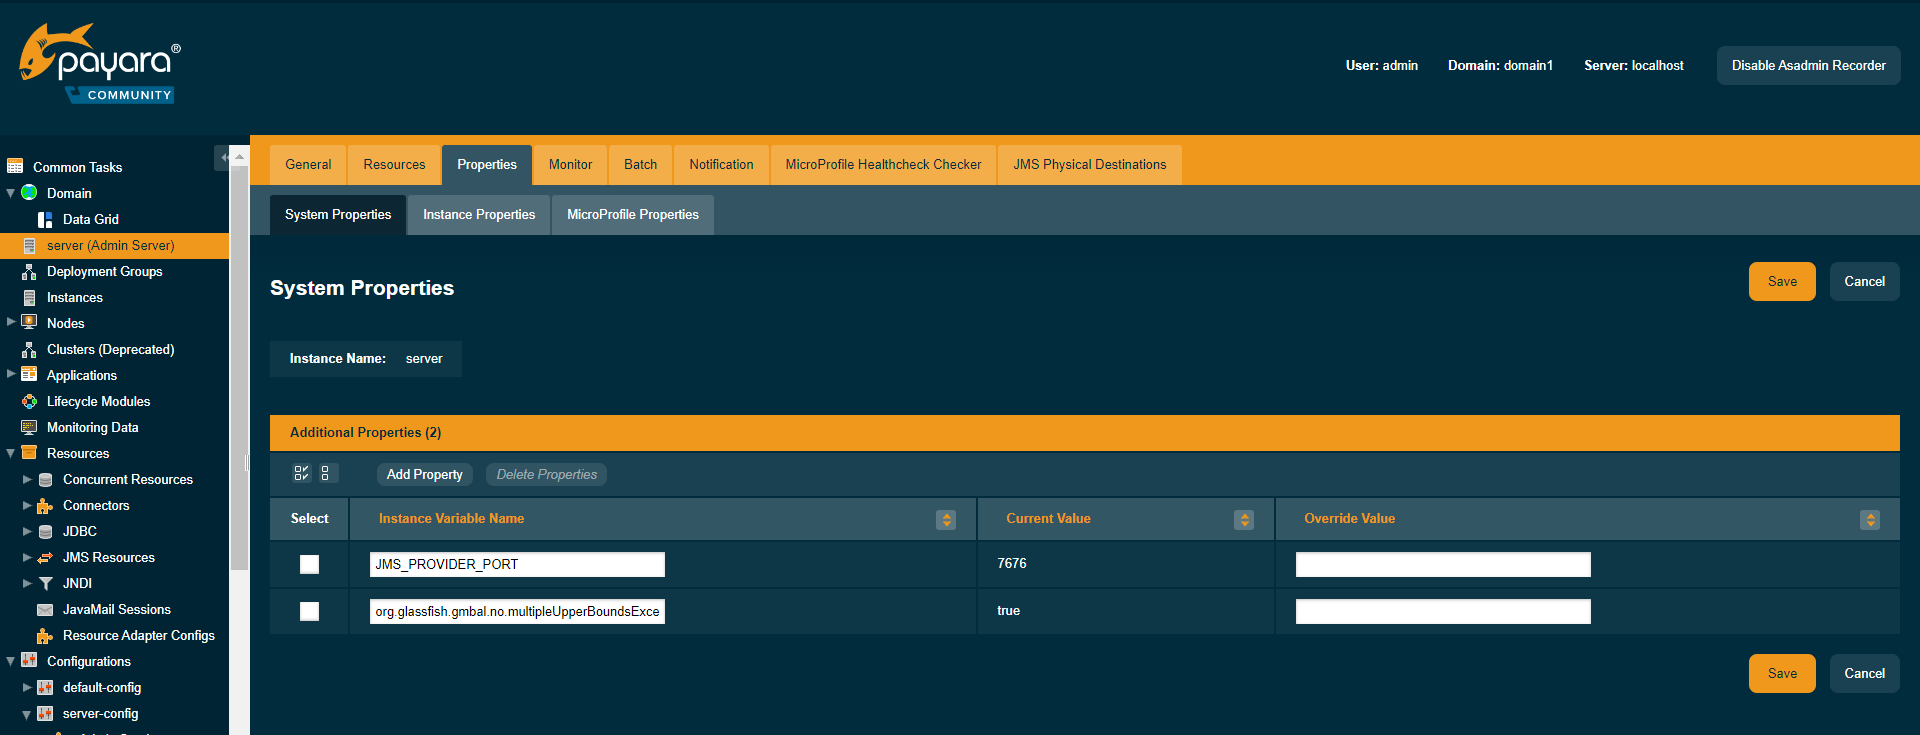Sort by Instance Variable Name column
This screenshot has height=735, width=1920.
[945, 520]
